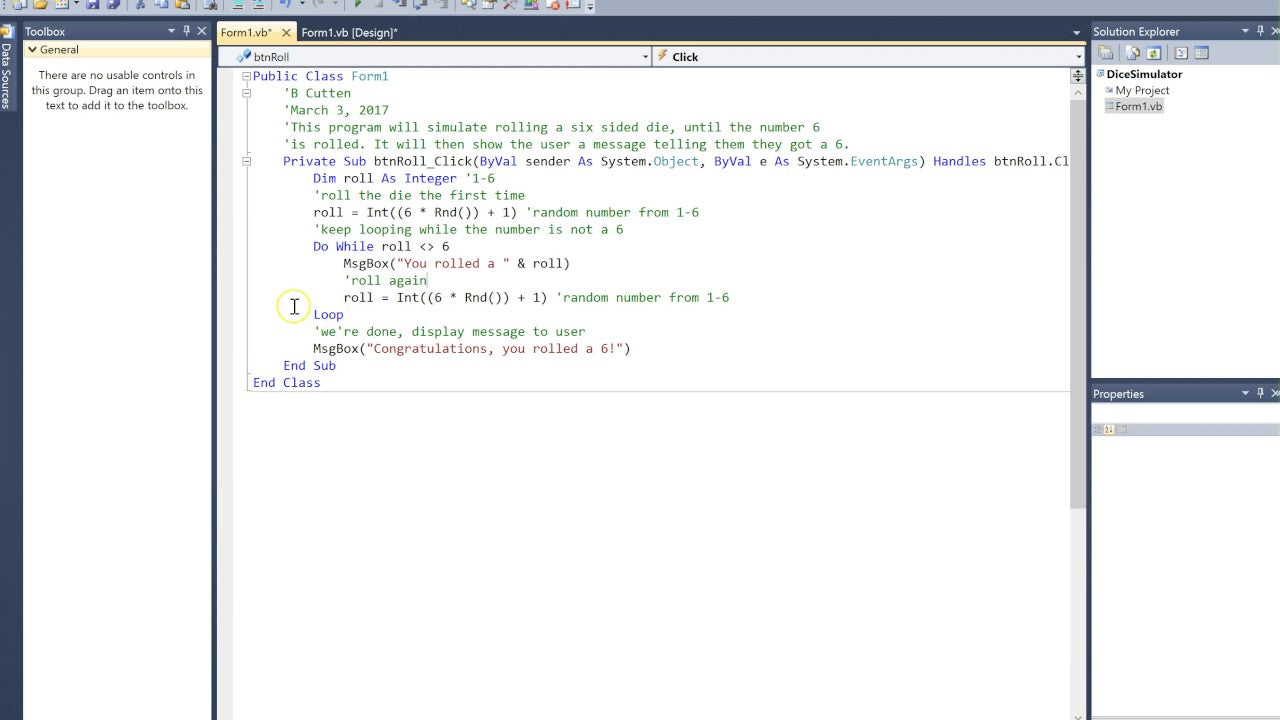
Task: Toggle auto-hide pin on Toolbox panel
Action: coord(186,31)
